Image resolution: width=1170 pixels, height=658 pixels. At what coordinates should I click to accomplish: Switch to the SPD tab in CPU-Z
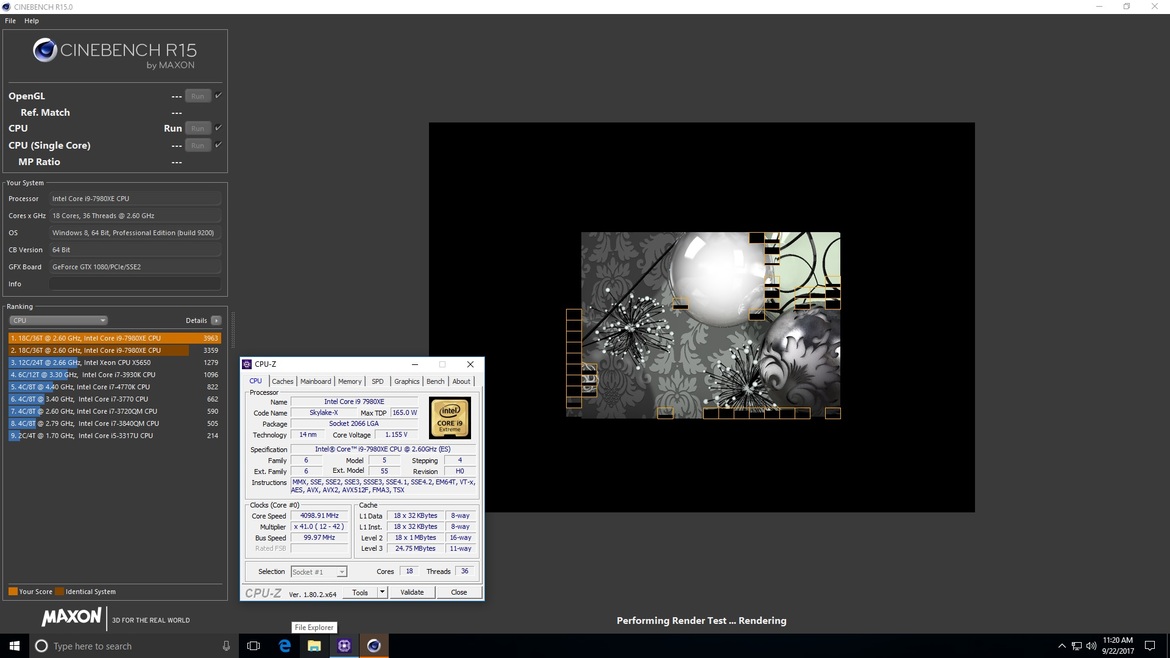(x=378, y=381)
